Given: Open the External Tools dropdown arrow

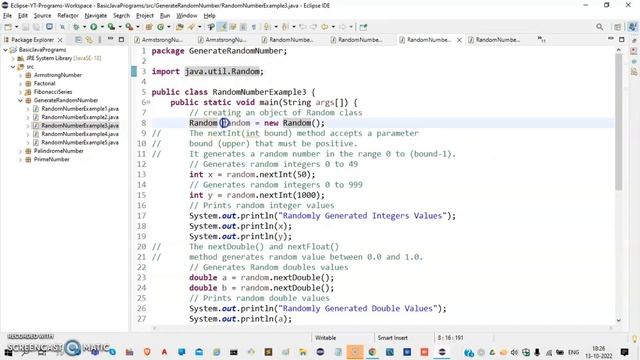Looking at the screenshot, I should click(138, 27).
